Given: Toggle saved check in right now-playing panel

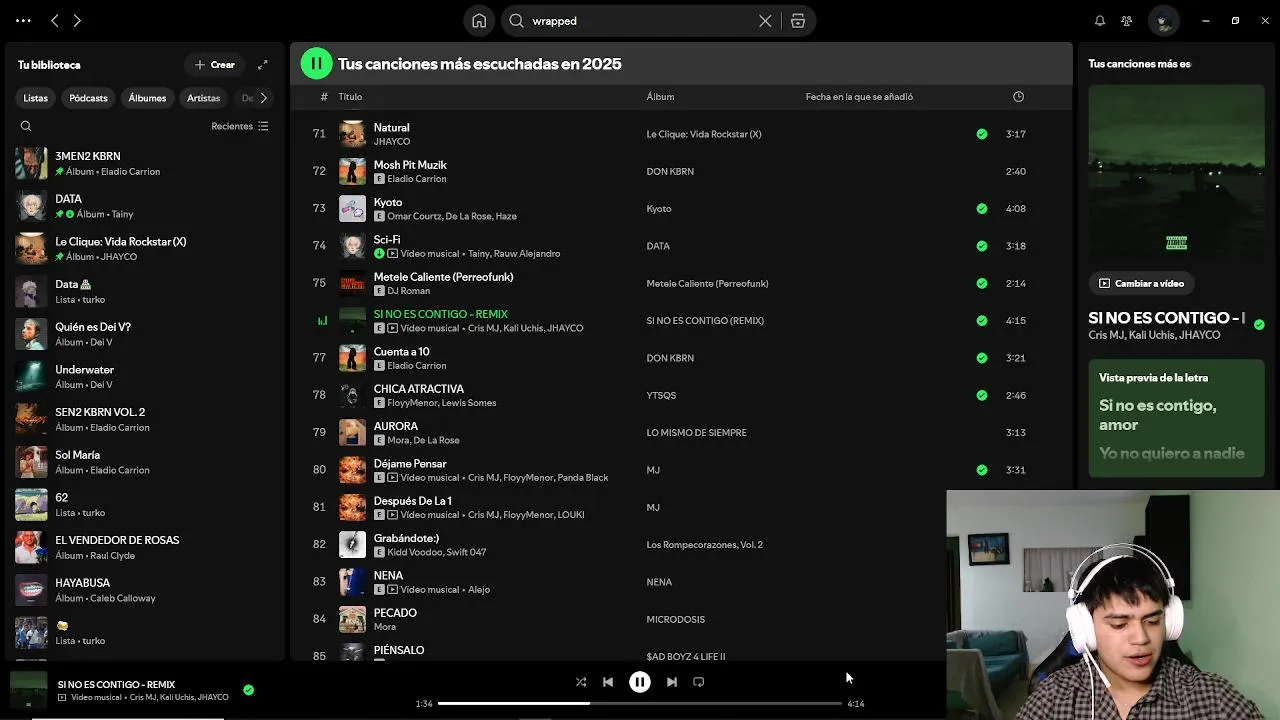Looking at the screenshot, I should tap(1259, 324).
